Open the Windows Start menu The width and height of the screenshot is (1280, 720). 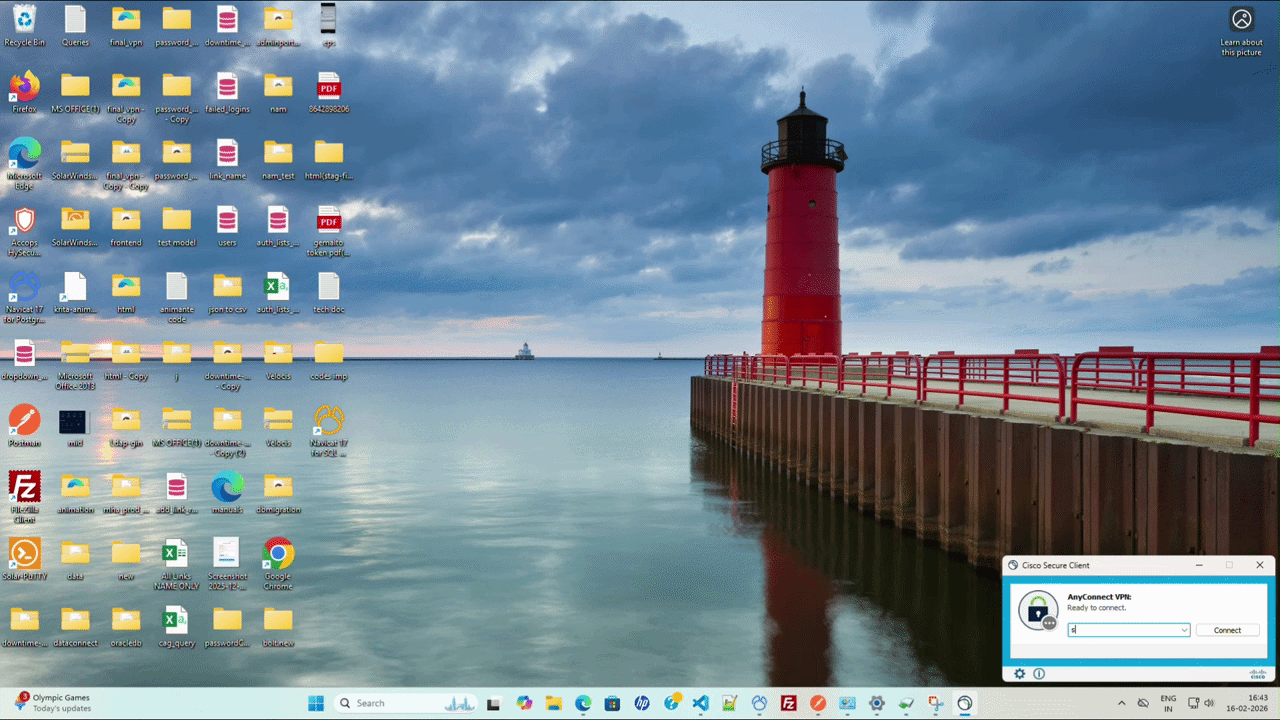[316, 703]
